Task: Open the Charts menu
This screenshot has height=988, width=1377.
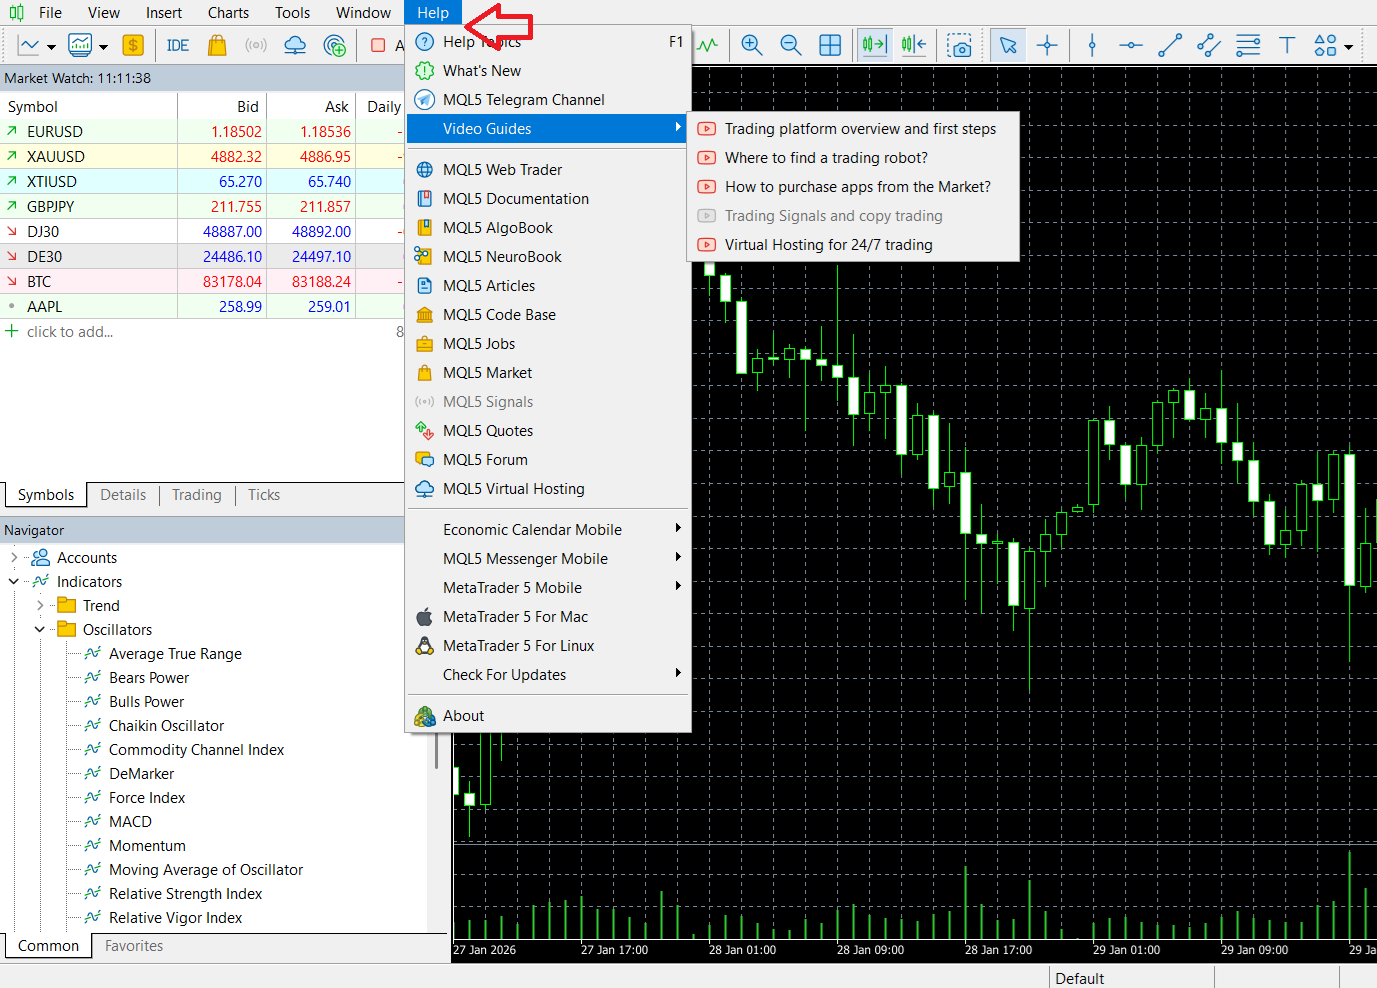Action: 229,13
